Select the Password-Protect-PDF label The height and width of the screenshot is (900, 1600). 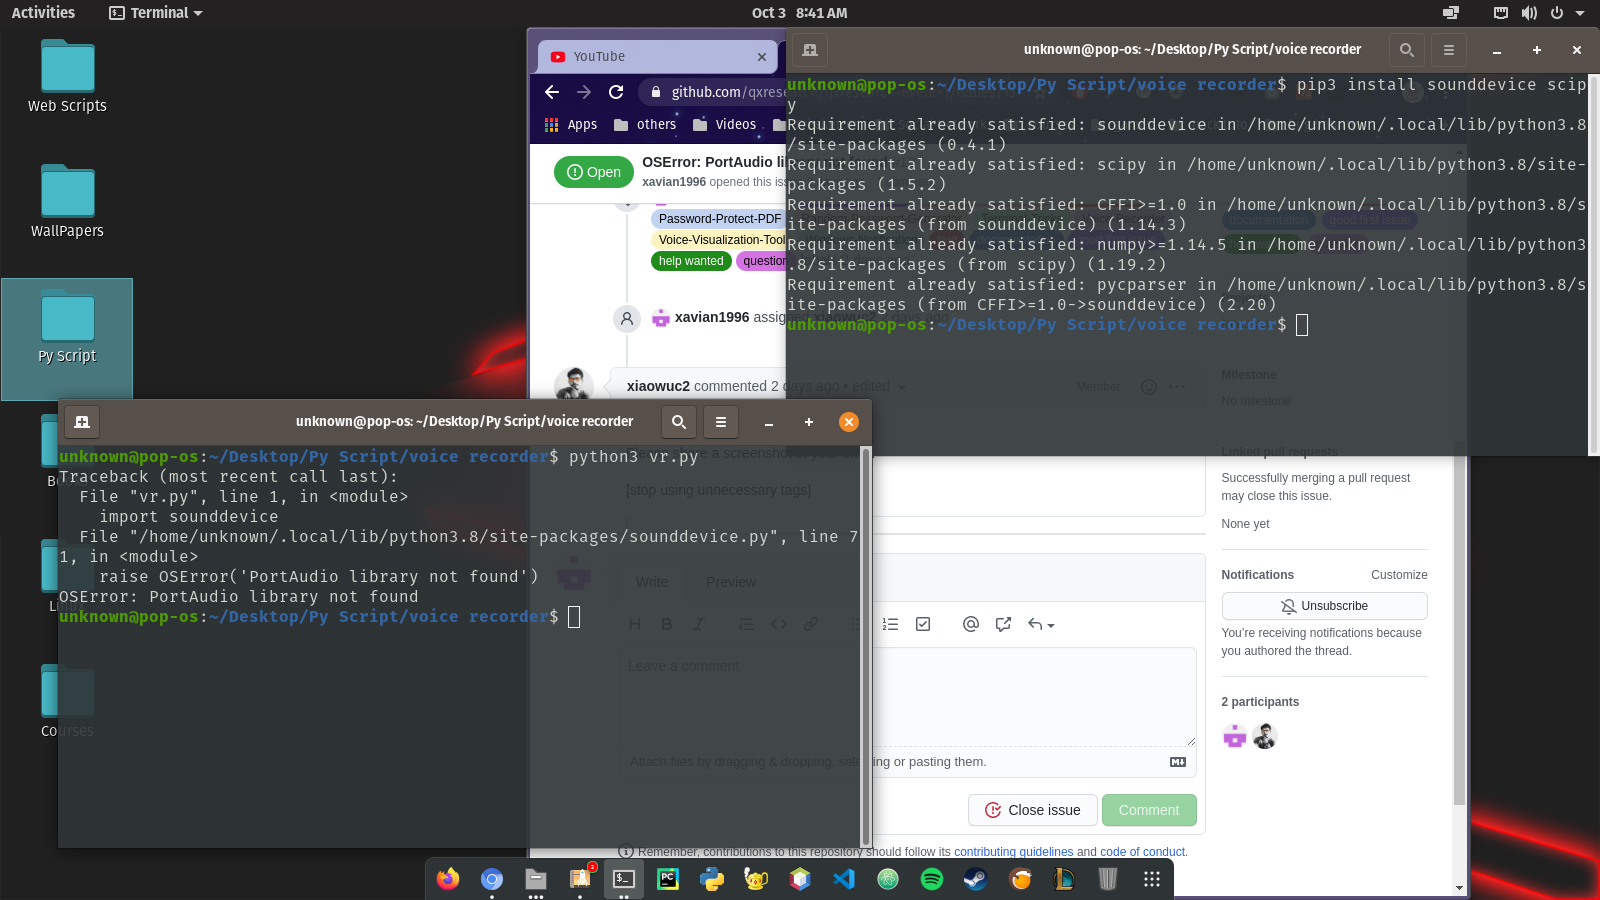tap(719, 219)
